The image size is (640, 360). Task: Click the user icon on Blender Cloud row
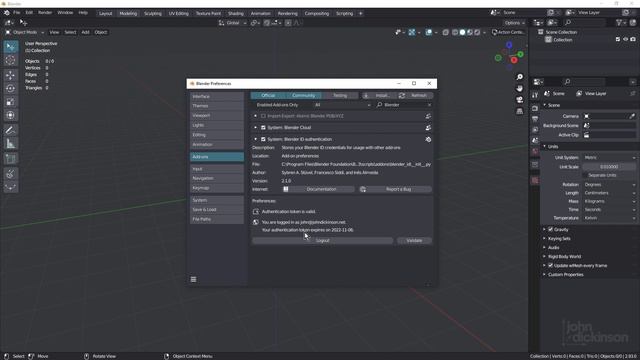[428, 128]
